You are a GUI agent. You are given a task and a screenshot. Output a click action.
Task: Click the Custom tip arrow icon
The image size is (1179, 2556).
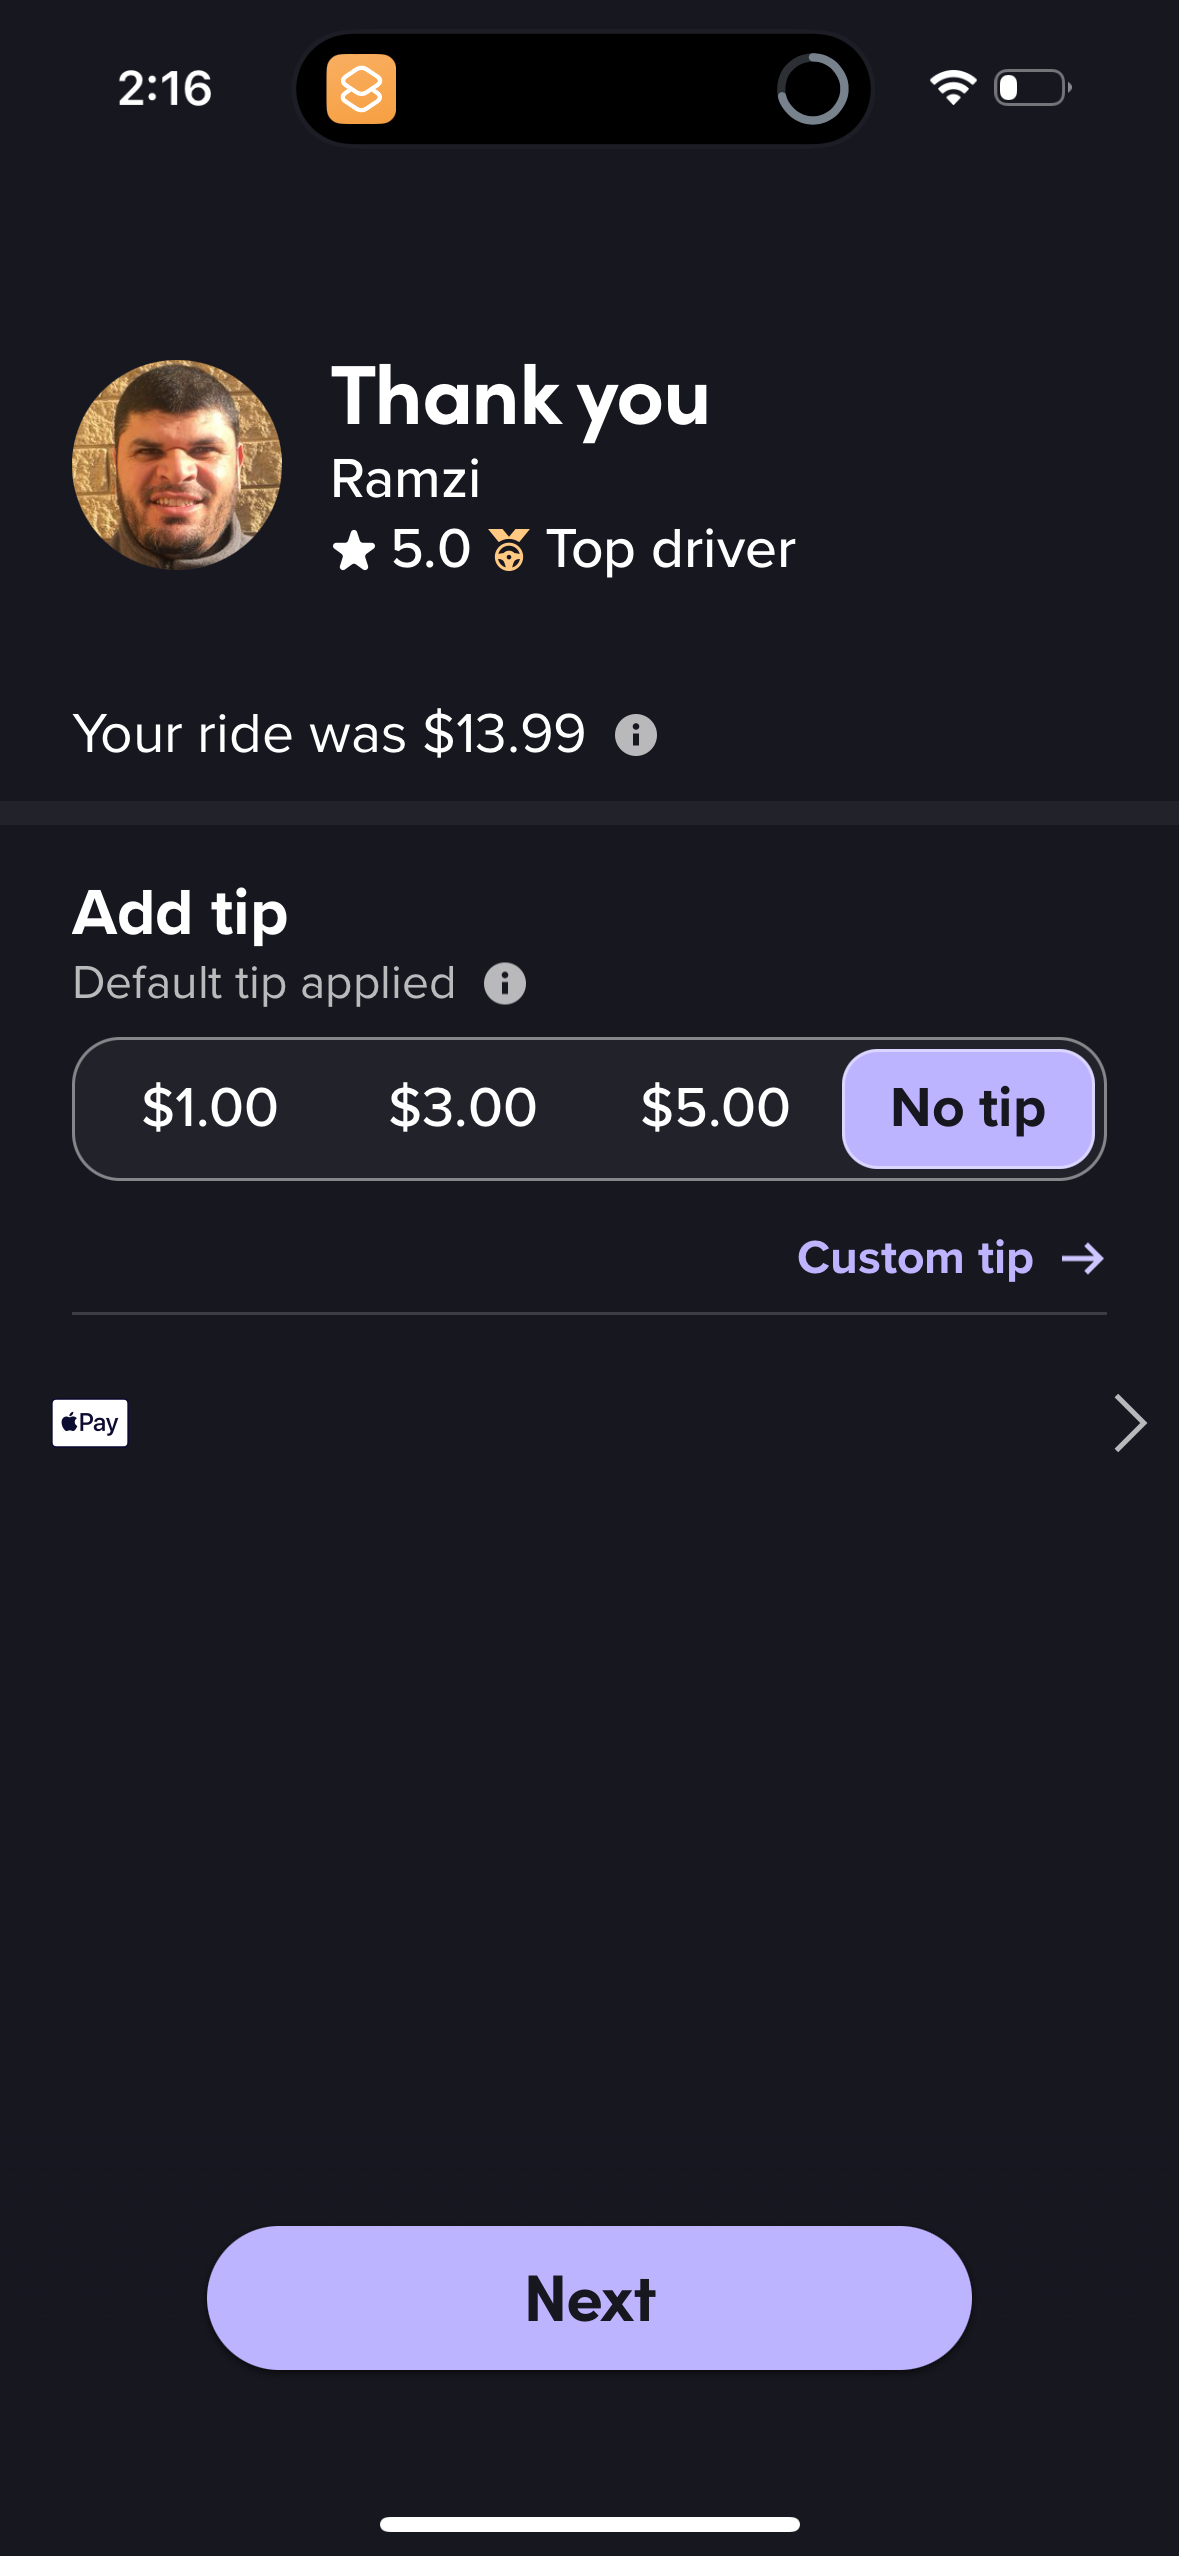click(1083, 1258)
